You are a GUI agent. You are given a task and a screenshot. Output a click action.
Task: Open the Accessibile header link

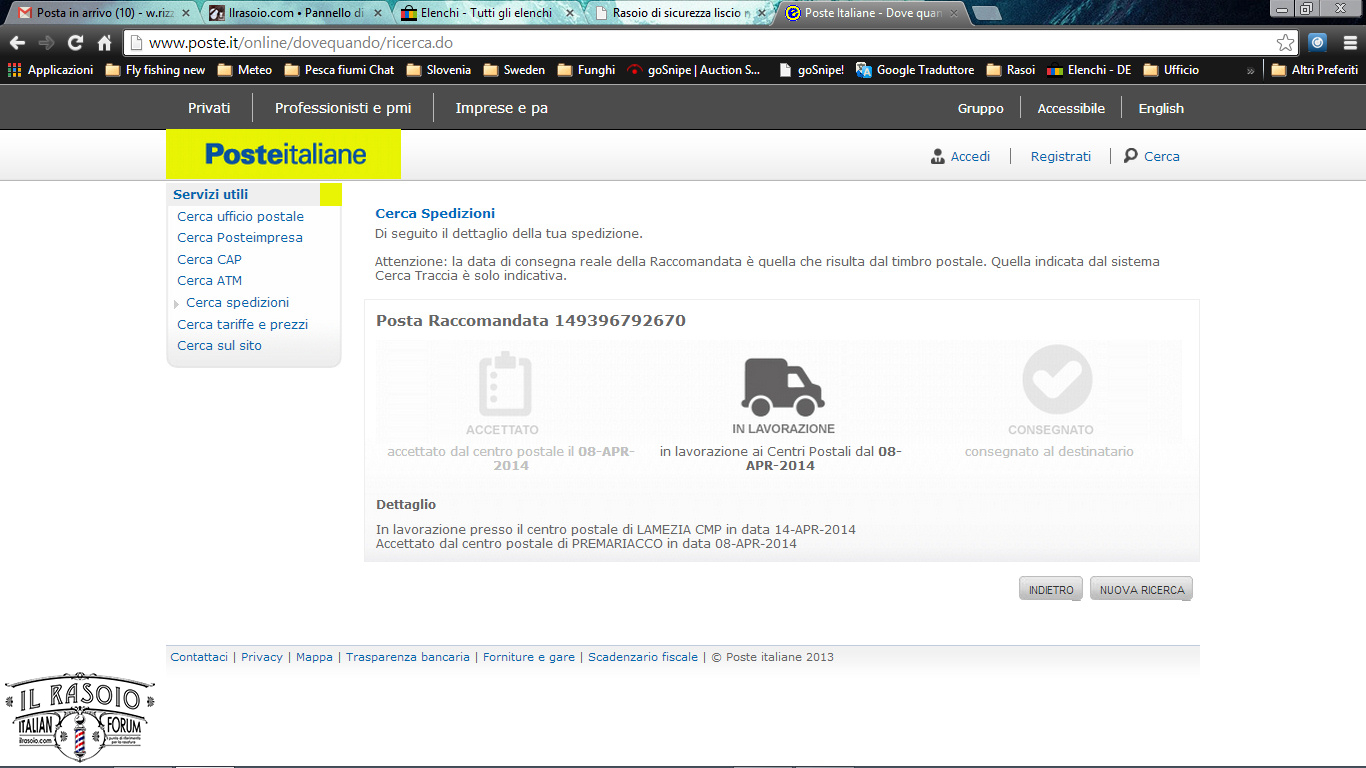[x=1071, y=108]
